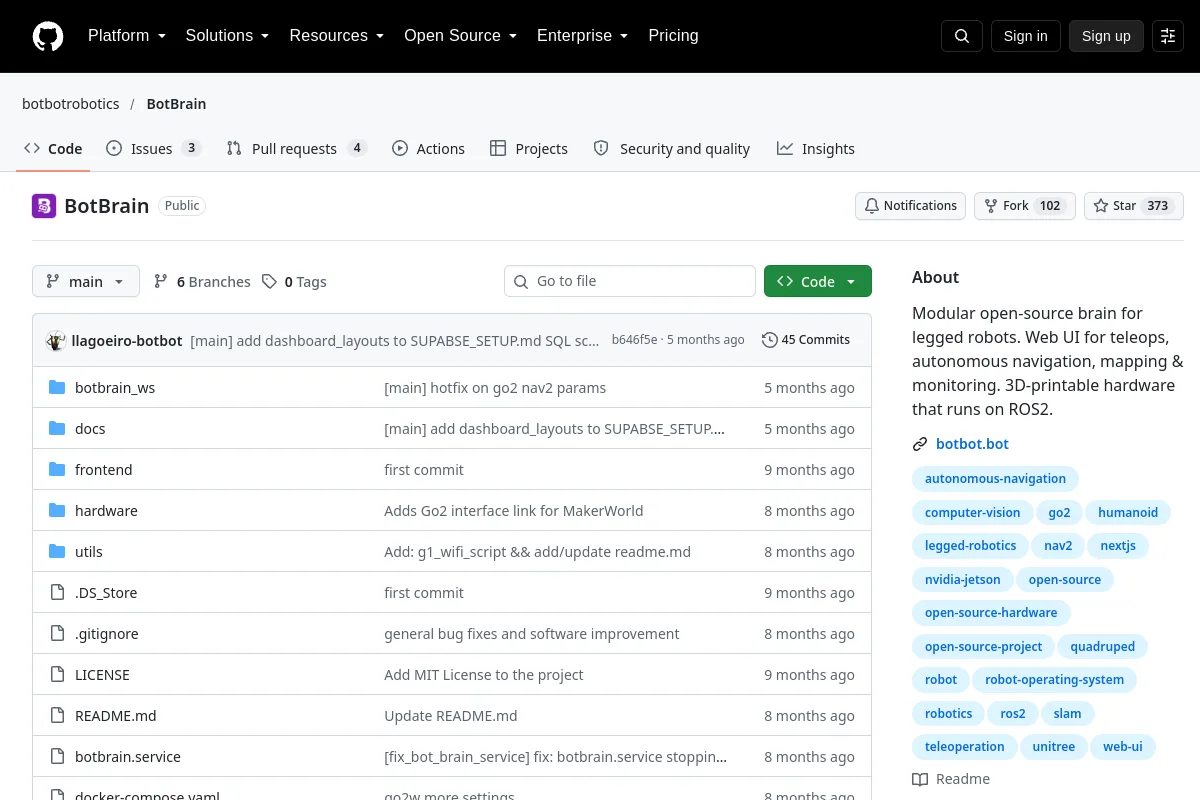The width and height of the screenshot is (1200, 800).
Task: Open commit 'general bug fixes and software improvement'
Action: [x=532, y=634]
